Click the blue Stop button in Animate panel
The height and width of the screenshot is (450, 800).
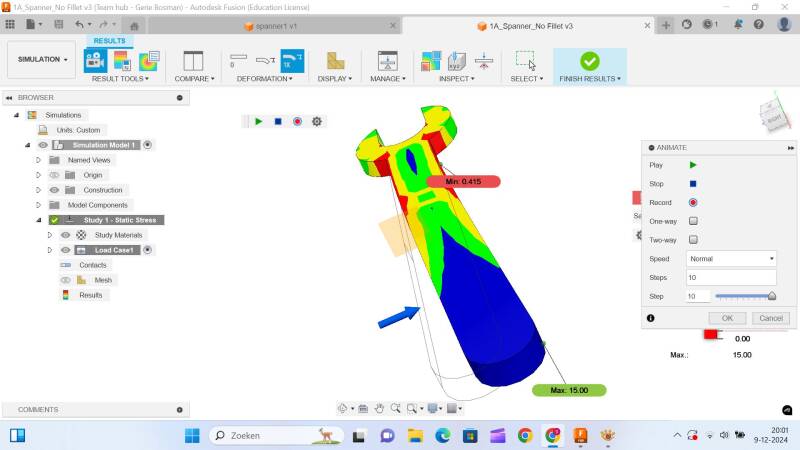693,184
